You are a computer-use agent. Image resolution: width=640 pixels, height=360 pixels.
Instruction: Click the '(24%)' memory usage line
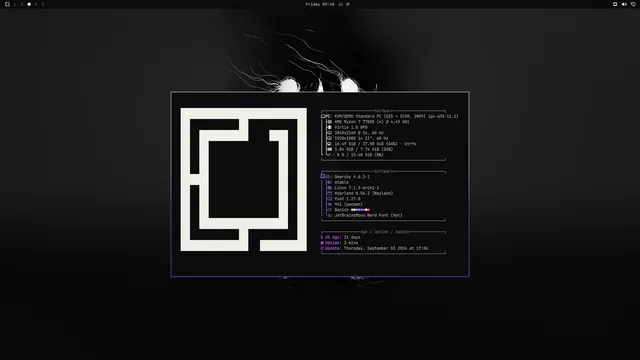[364, 149]
